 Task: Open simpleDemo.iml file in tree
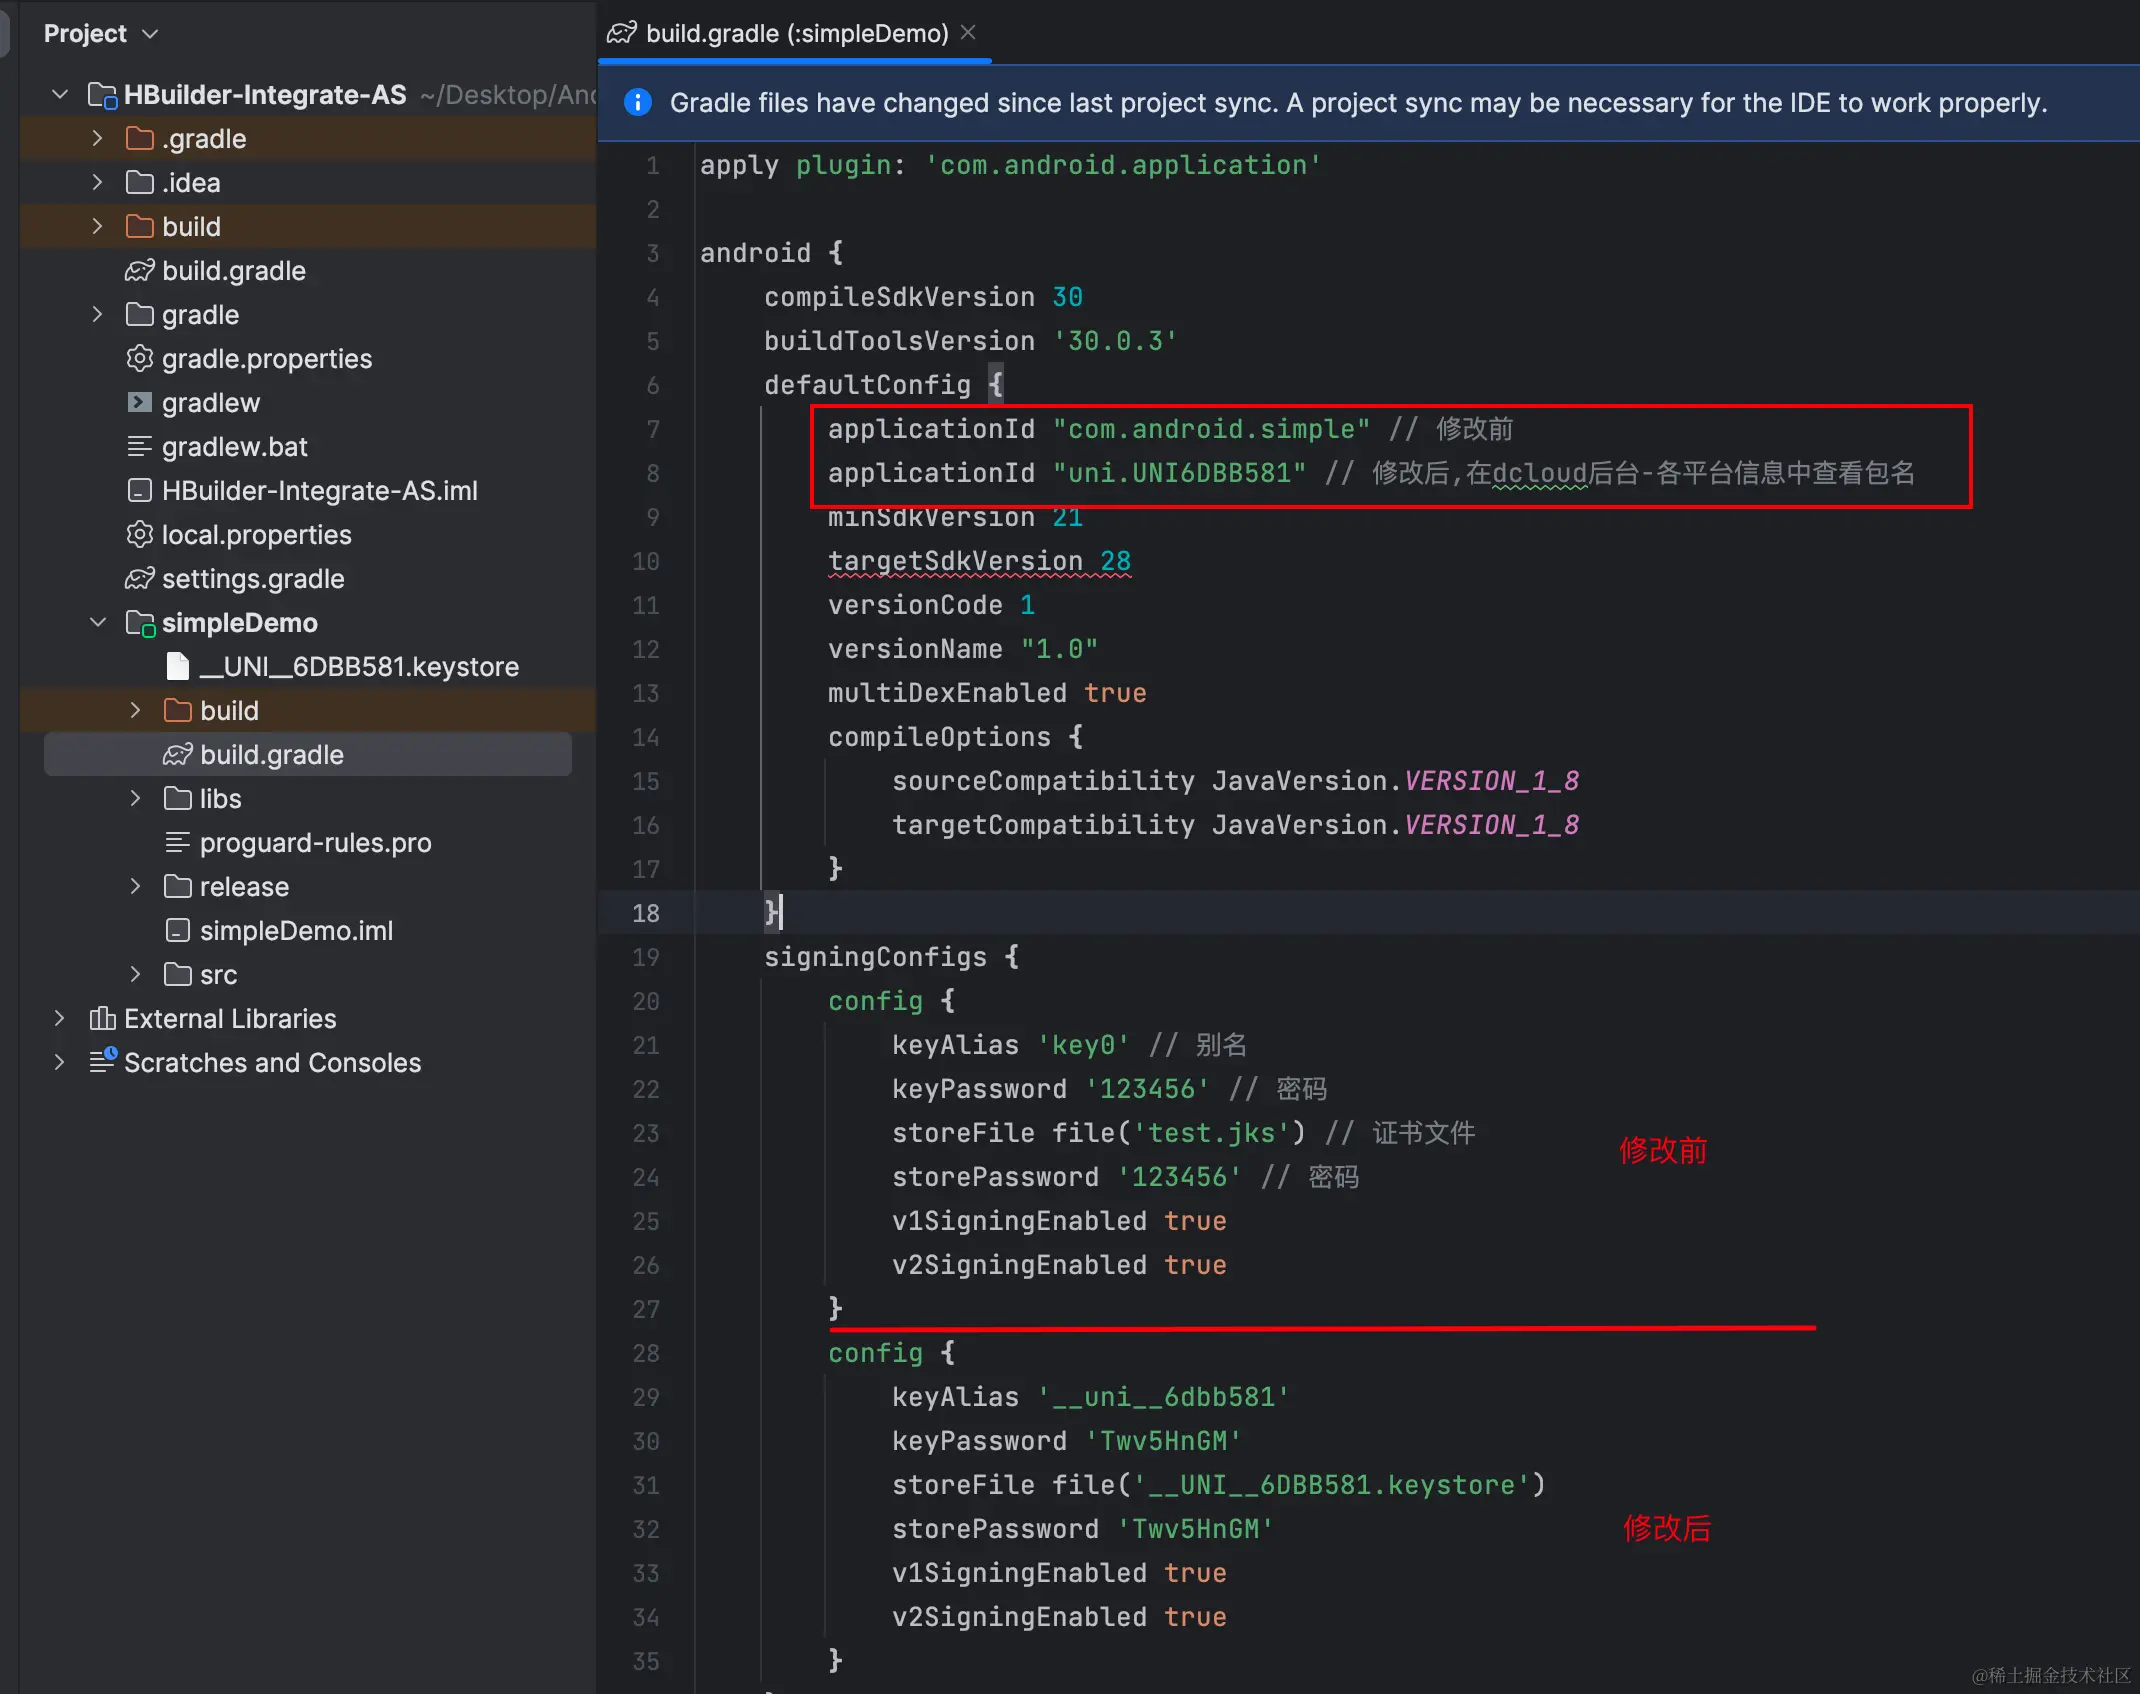295,931
